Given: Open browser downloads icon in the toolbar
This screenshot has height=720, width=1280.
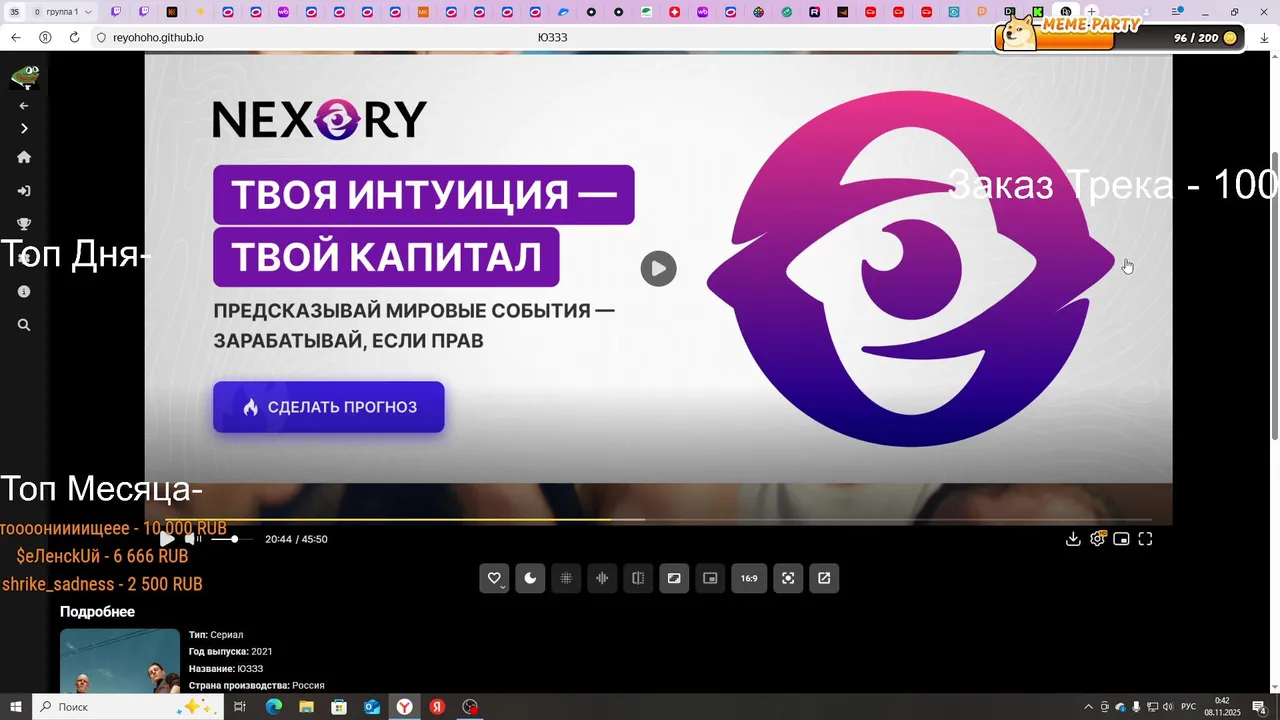Looking at the screenshot, I should coord(1265,37).
